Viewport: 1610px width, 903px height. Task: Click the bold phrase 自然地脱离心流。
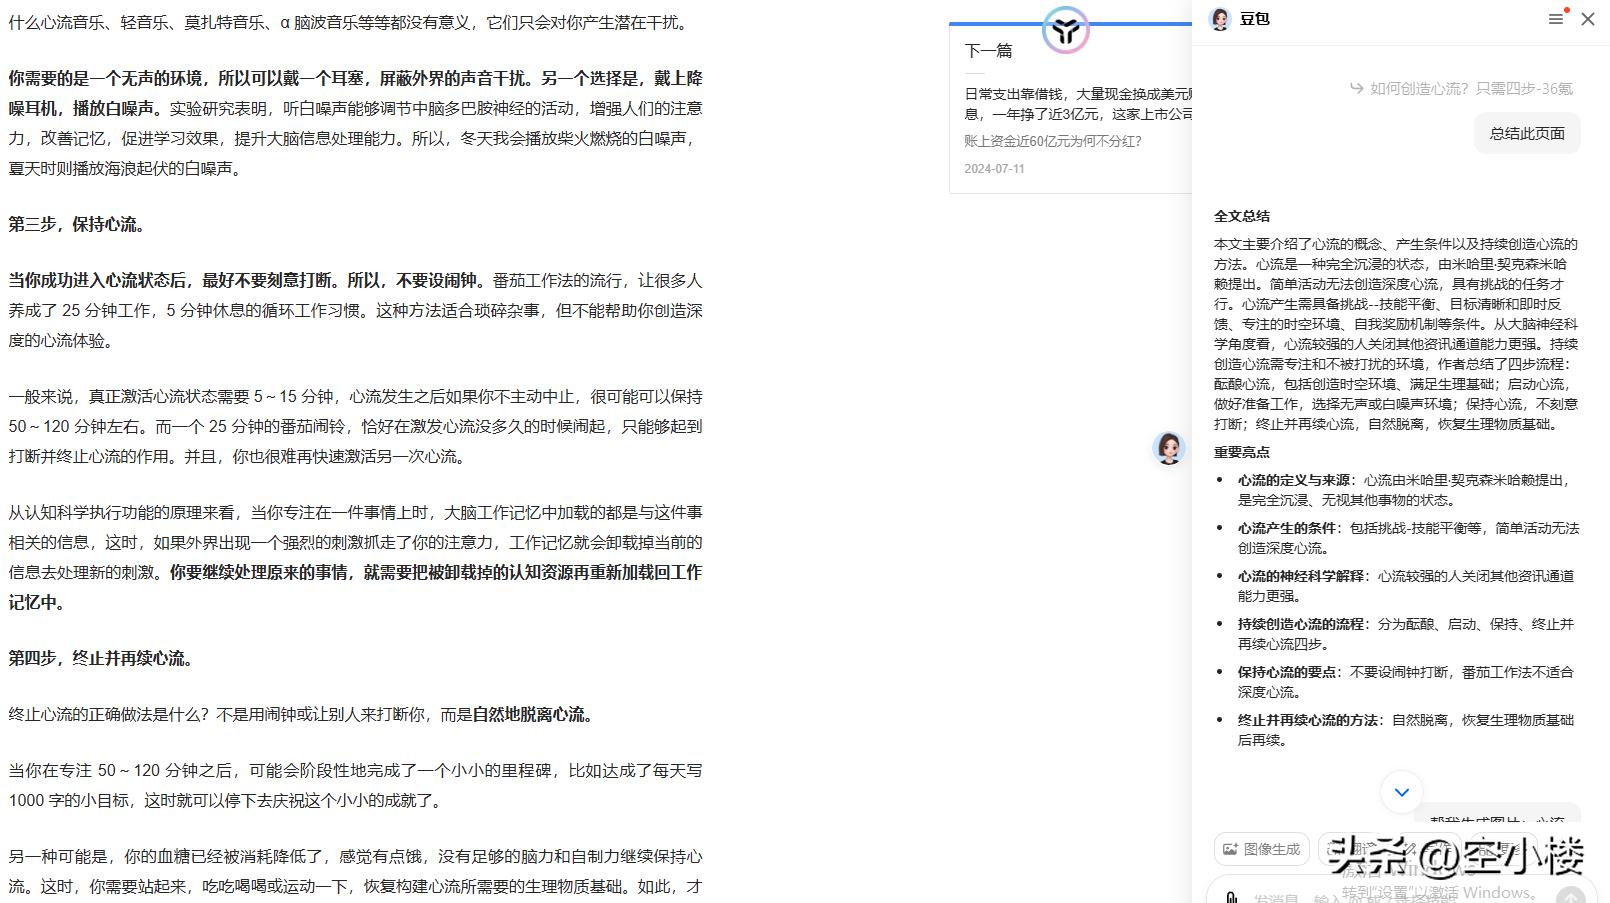(x=536, y=715)
